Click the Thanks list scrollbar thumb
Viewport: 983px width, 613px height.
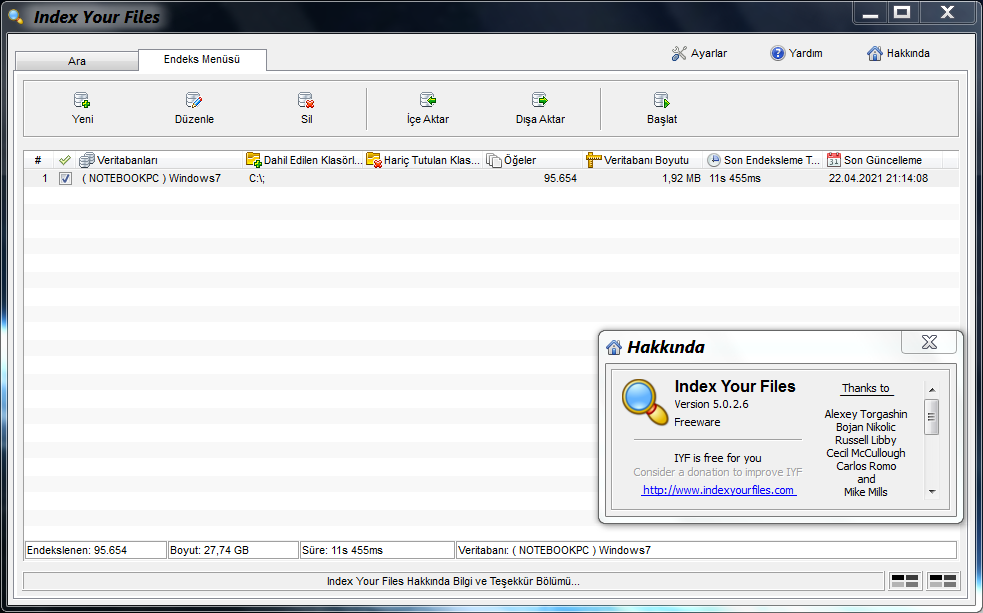click(932, 417)
